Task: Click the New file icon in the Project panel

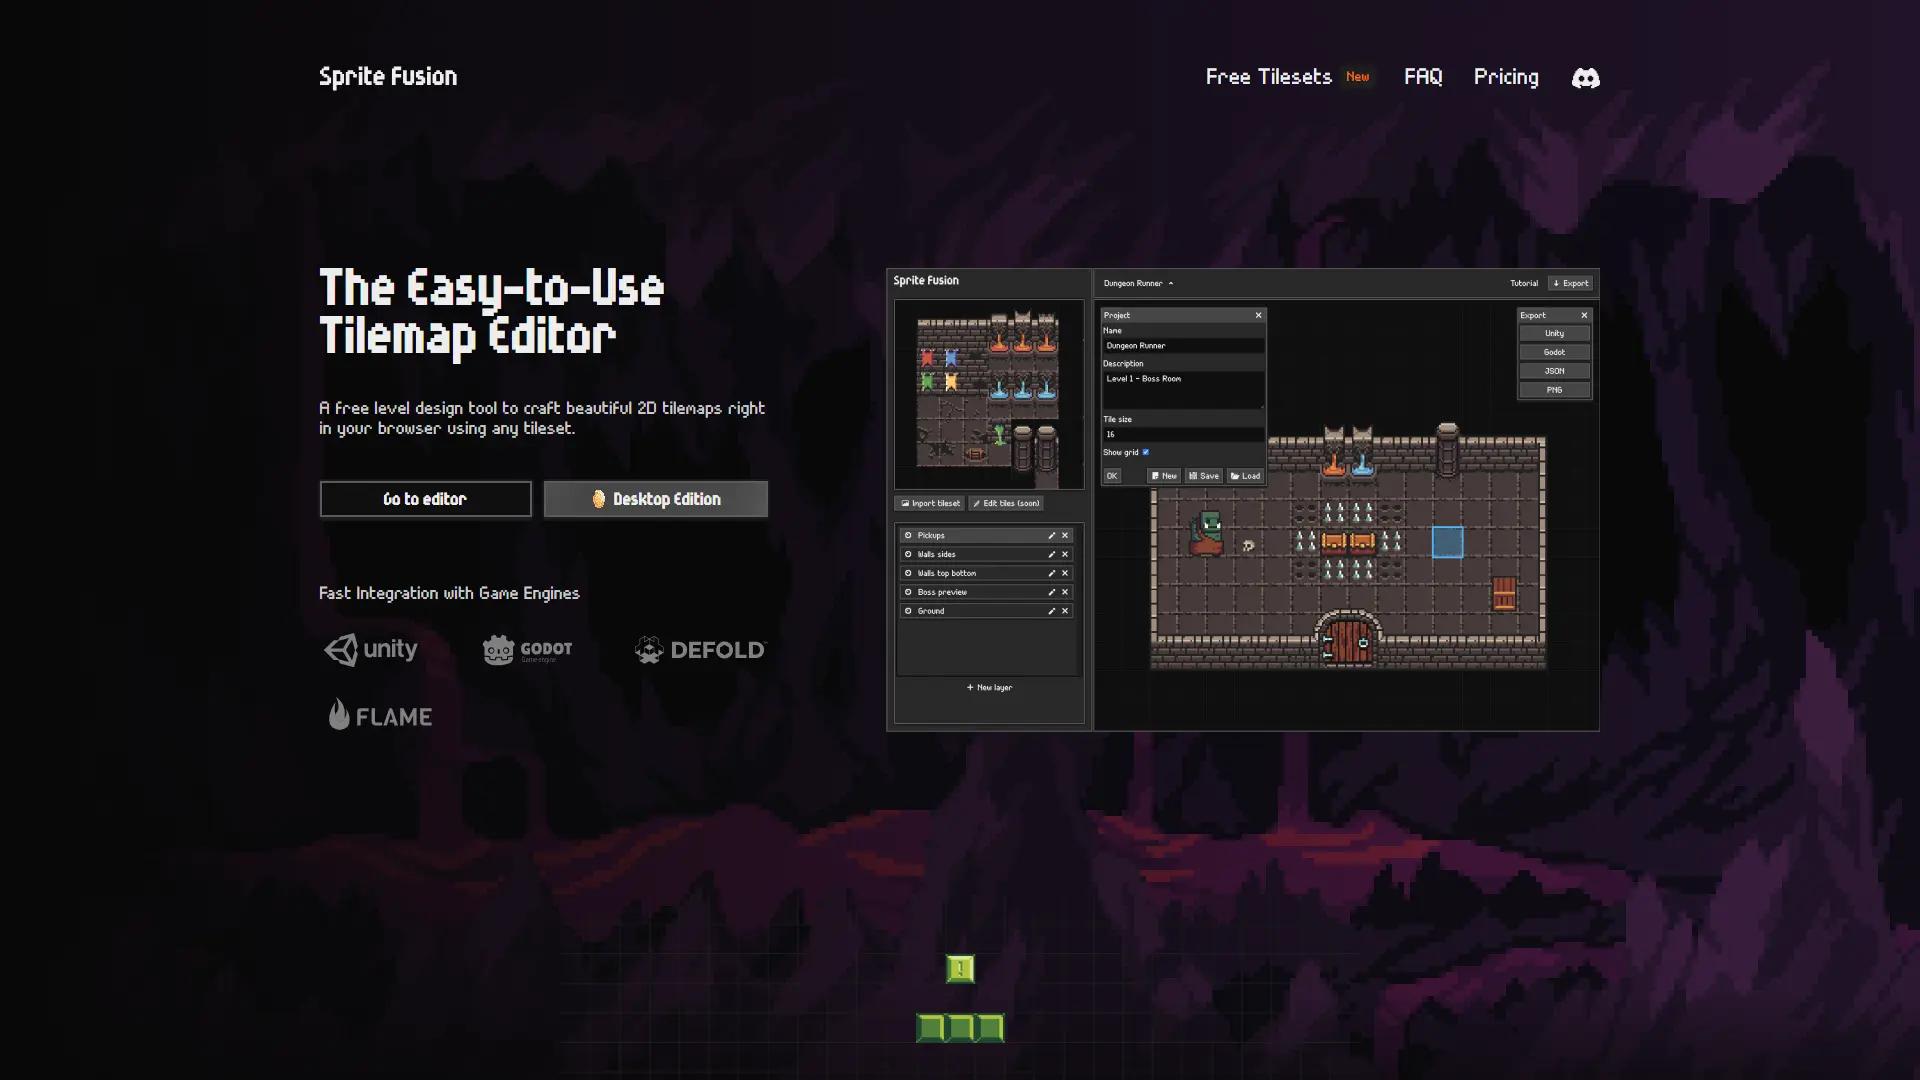Action: (1155, 477)
